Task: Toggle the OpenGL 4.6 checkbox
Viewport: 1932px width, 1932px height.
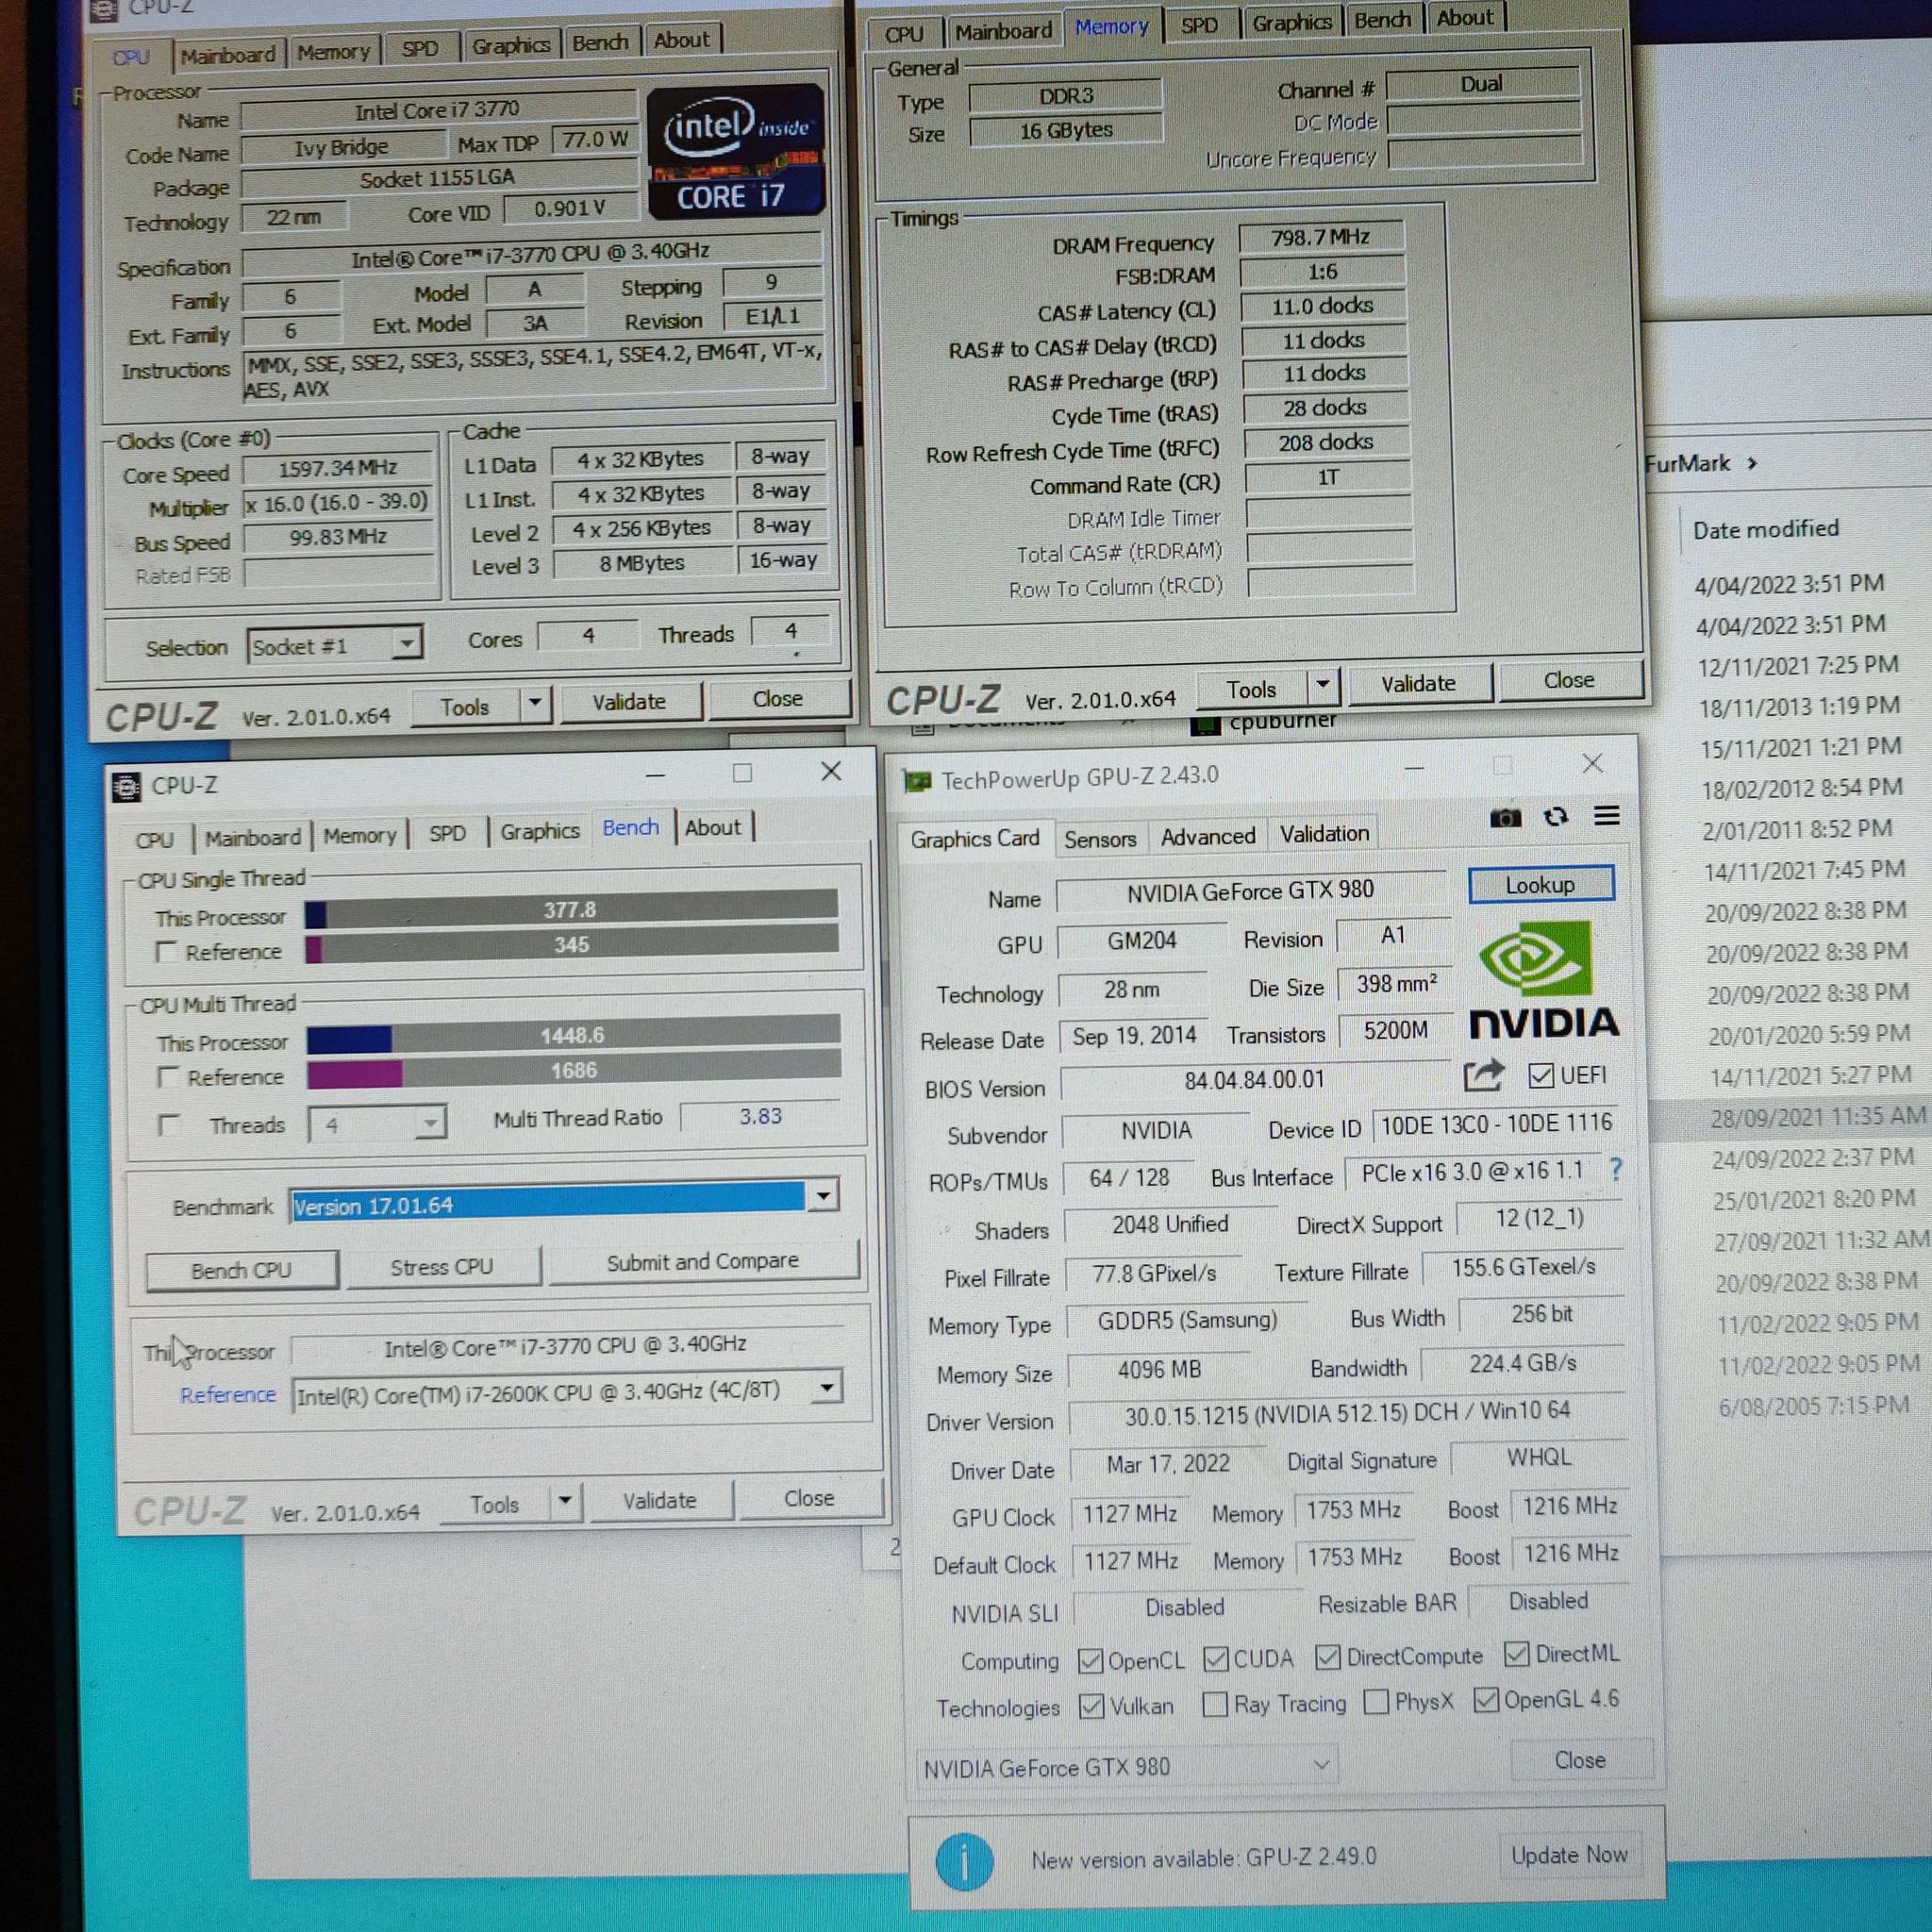Action: (1486, 1699)
